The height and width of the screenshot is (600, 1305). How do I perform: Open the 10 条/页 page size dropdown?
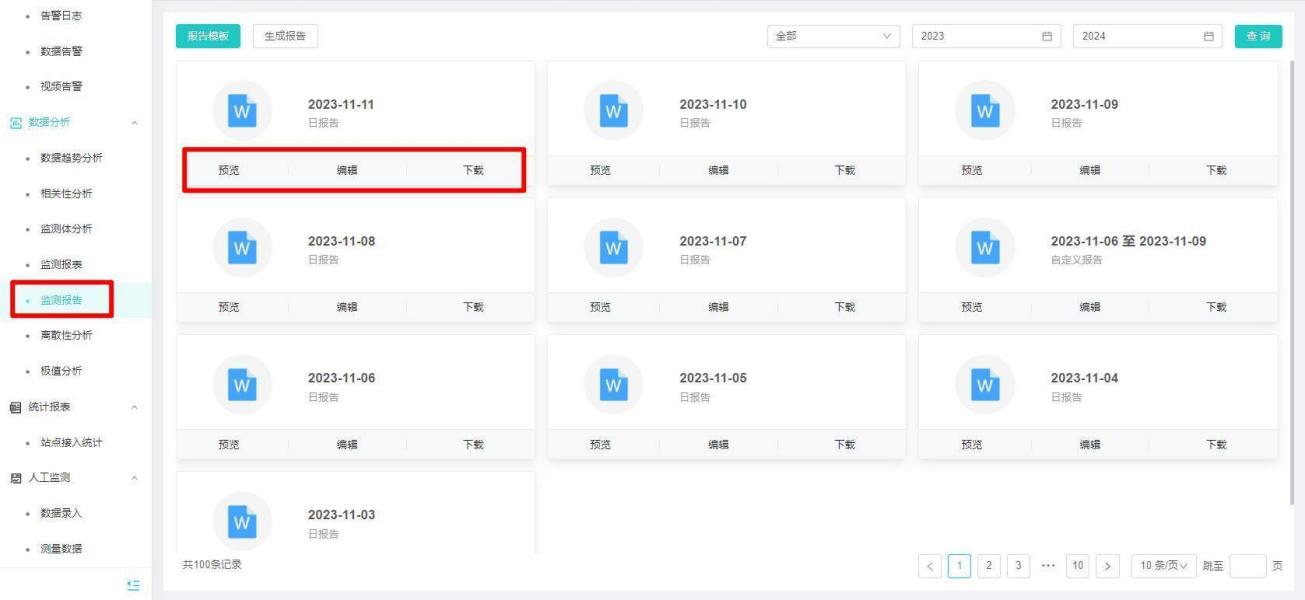click(1163, 566)
